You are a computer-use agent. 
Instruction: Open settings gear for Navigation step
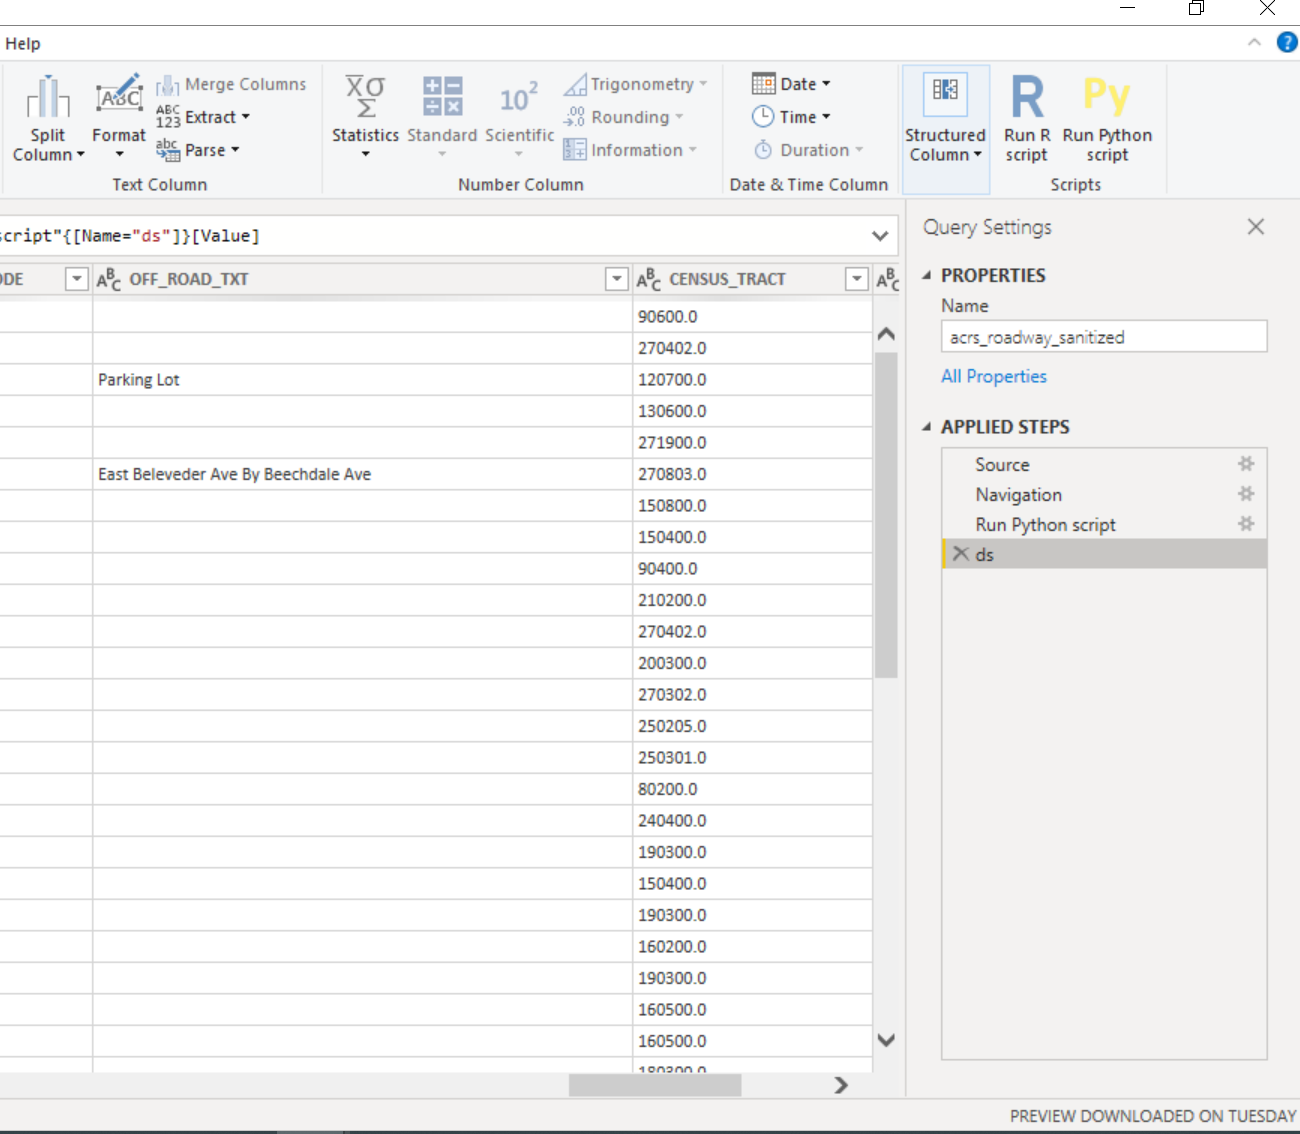pos(1246,494)
